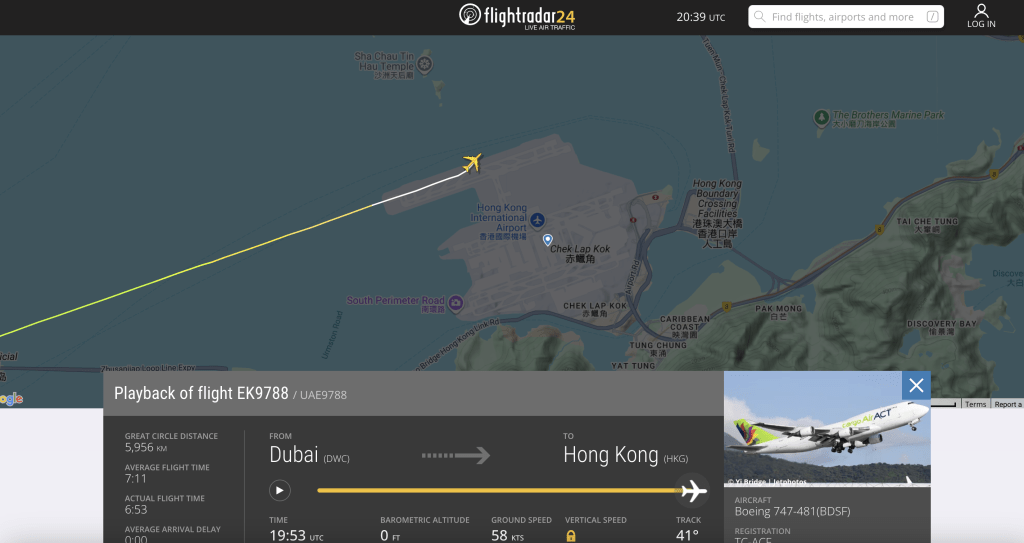Open the map Terms link
Viewport: 1024px width, 543px height.
coord(976,404)
